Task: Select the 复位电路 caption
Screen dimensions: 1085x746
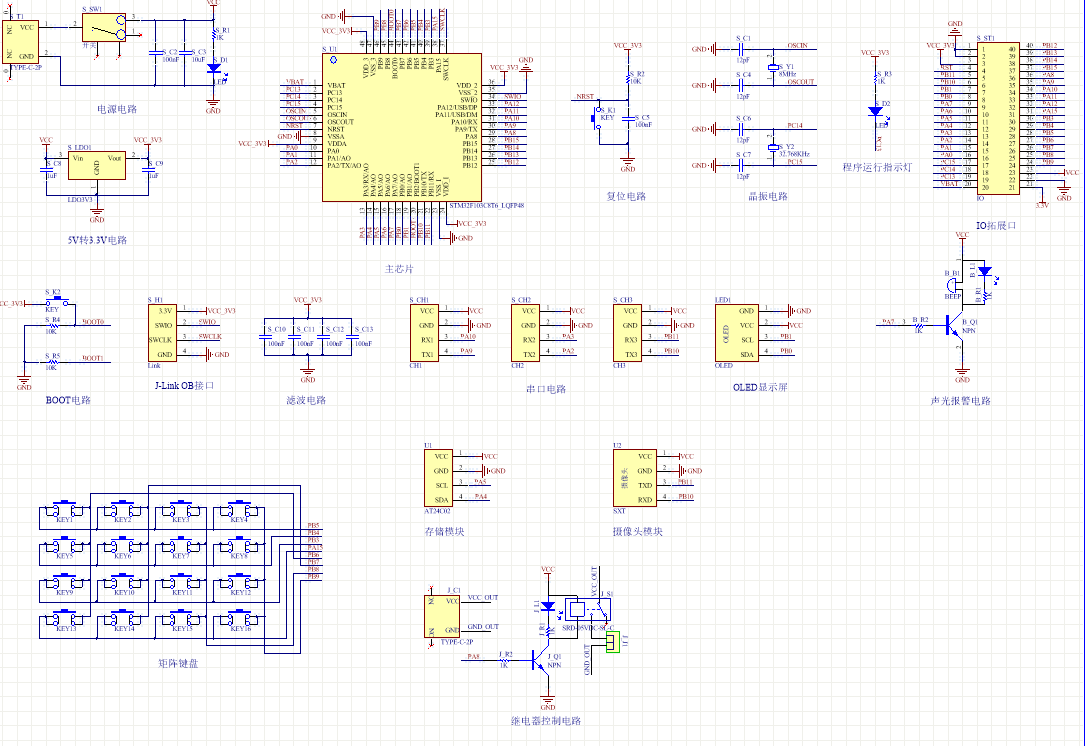Action: 626,196
